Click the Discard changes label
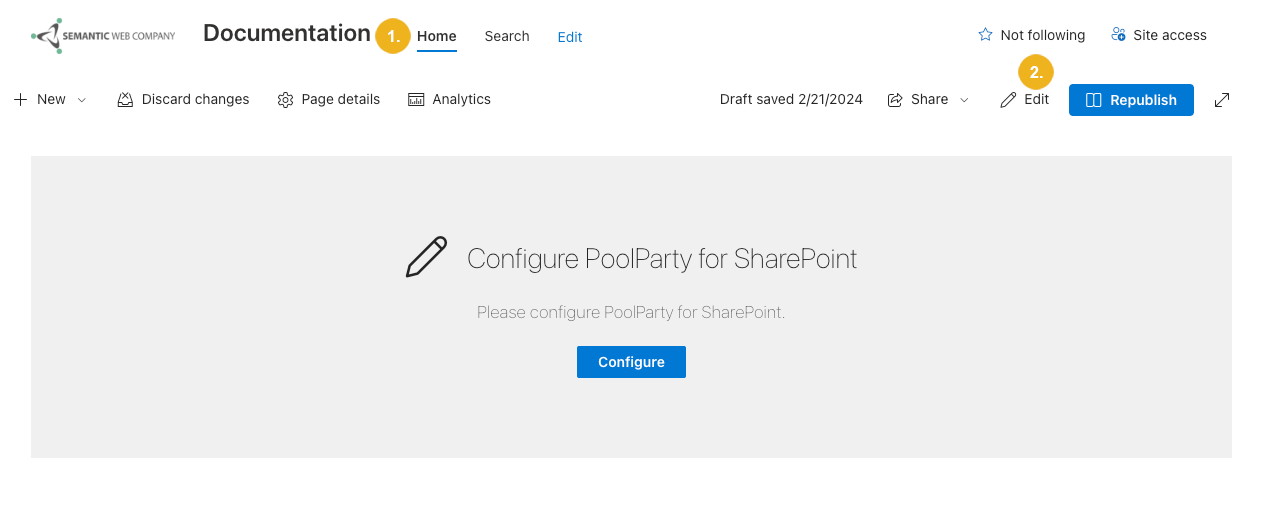 196,99
